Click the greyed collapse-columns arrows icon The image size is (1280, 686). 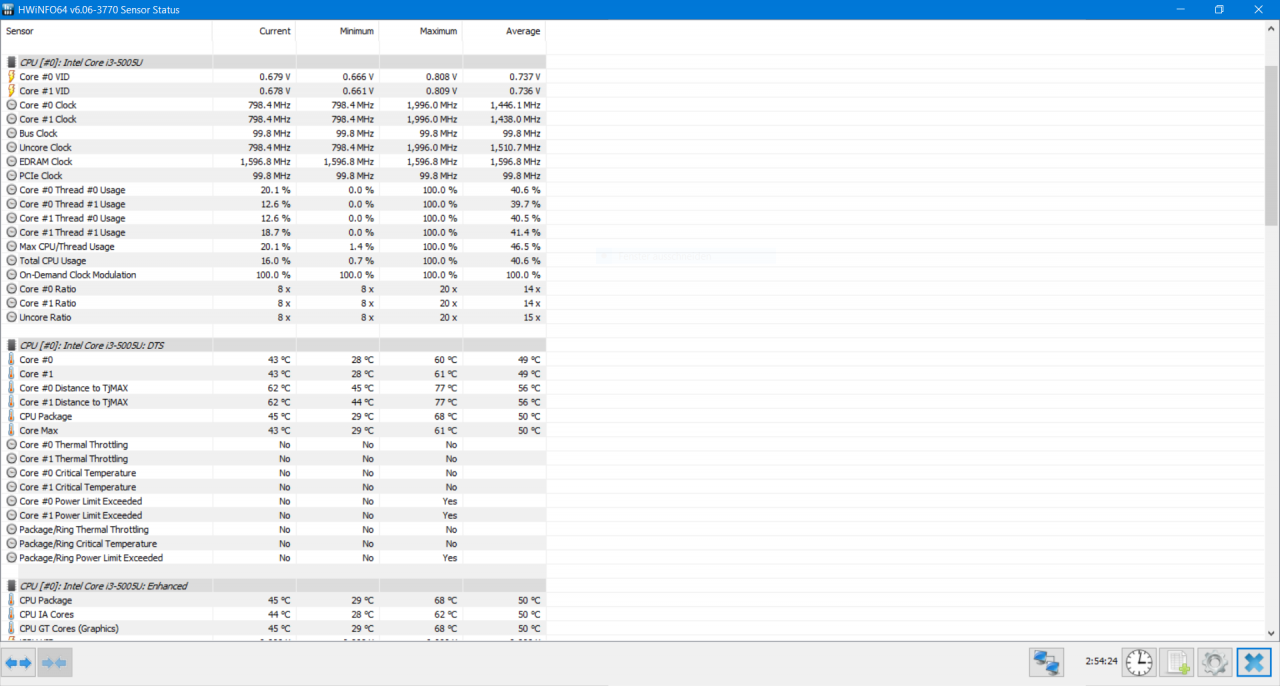click(54, 663)
